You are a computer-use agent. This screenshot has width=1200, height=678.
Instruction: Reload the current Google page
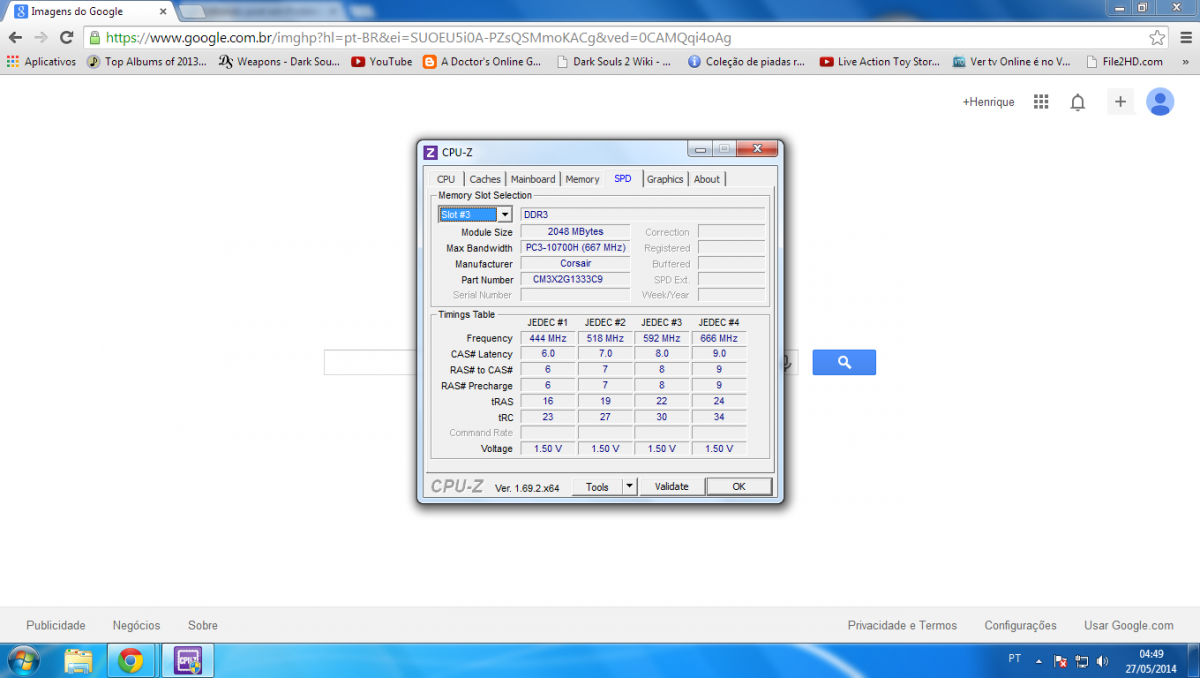[67, 37]
